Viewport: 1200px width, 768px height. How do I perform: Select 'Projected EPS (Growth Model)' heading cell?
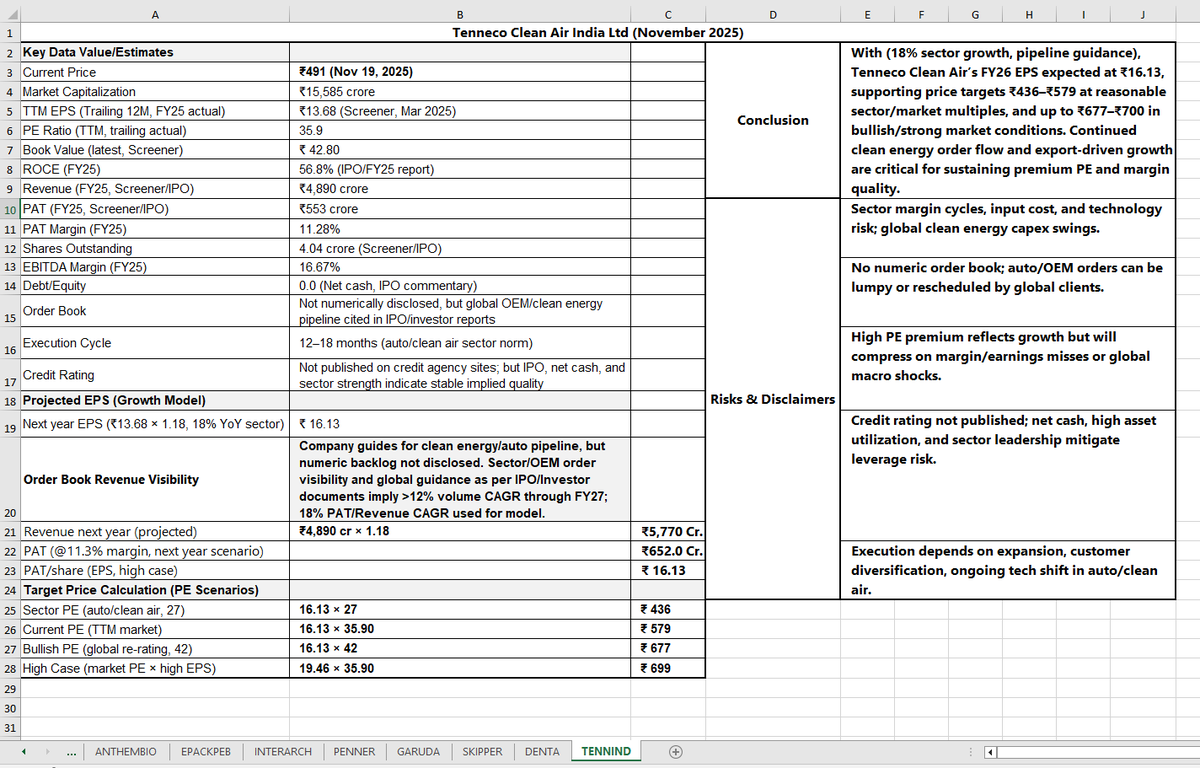coord(154,400)
